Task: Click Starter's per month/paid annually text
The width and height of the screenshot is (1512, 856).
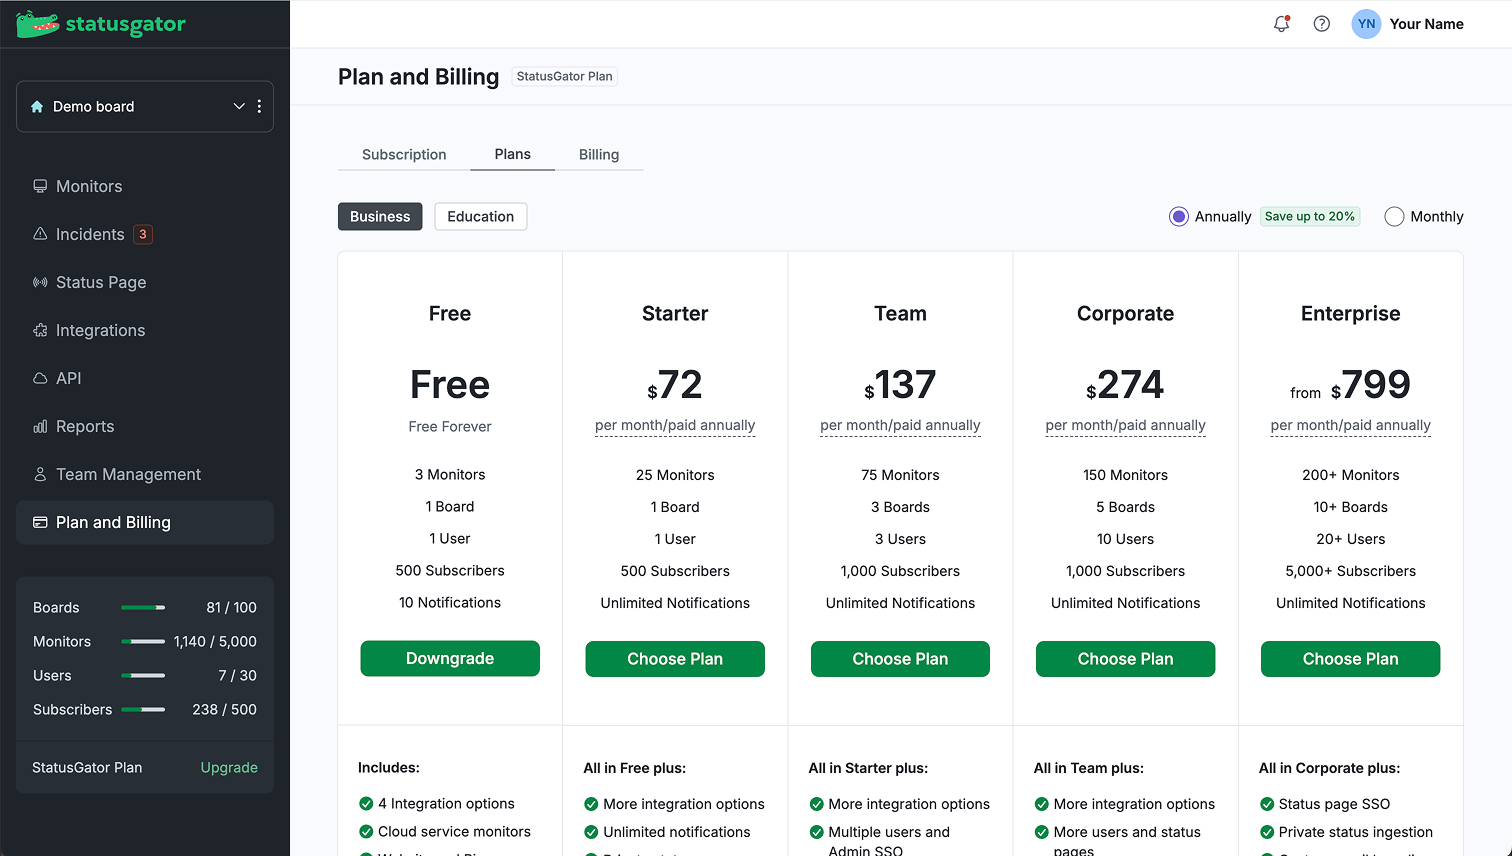Action: click(x=675, y=425)
